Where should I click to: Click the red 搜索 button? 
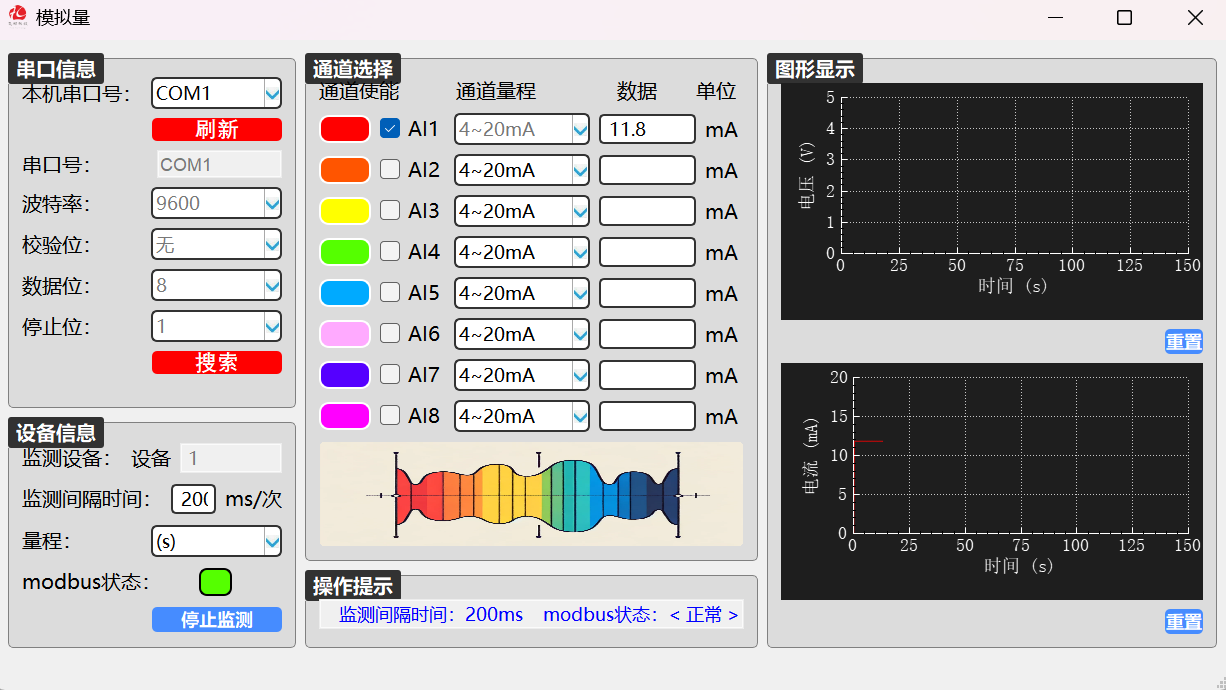pyautogui.click(x=216, y=362)
